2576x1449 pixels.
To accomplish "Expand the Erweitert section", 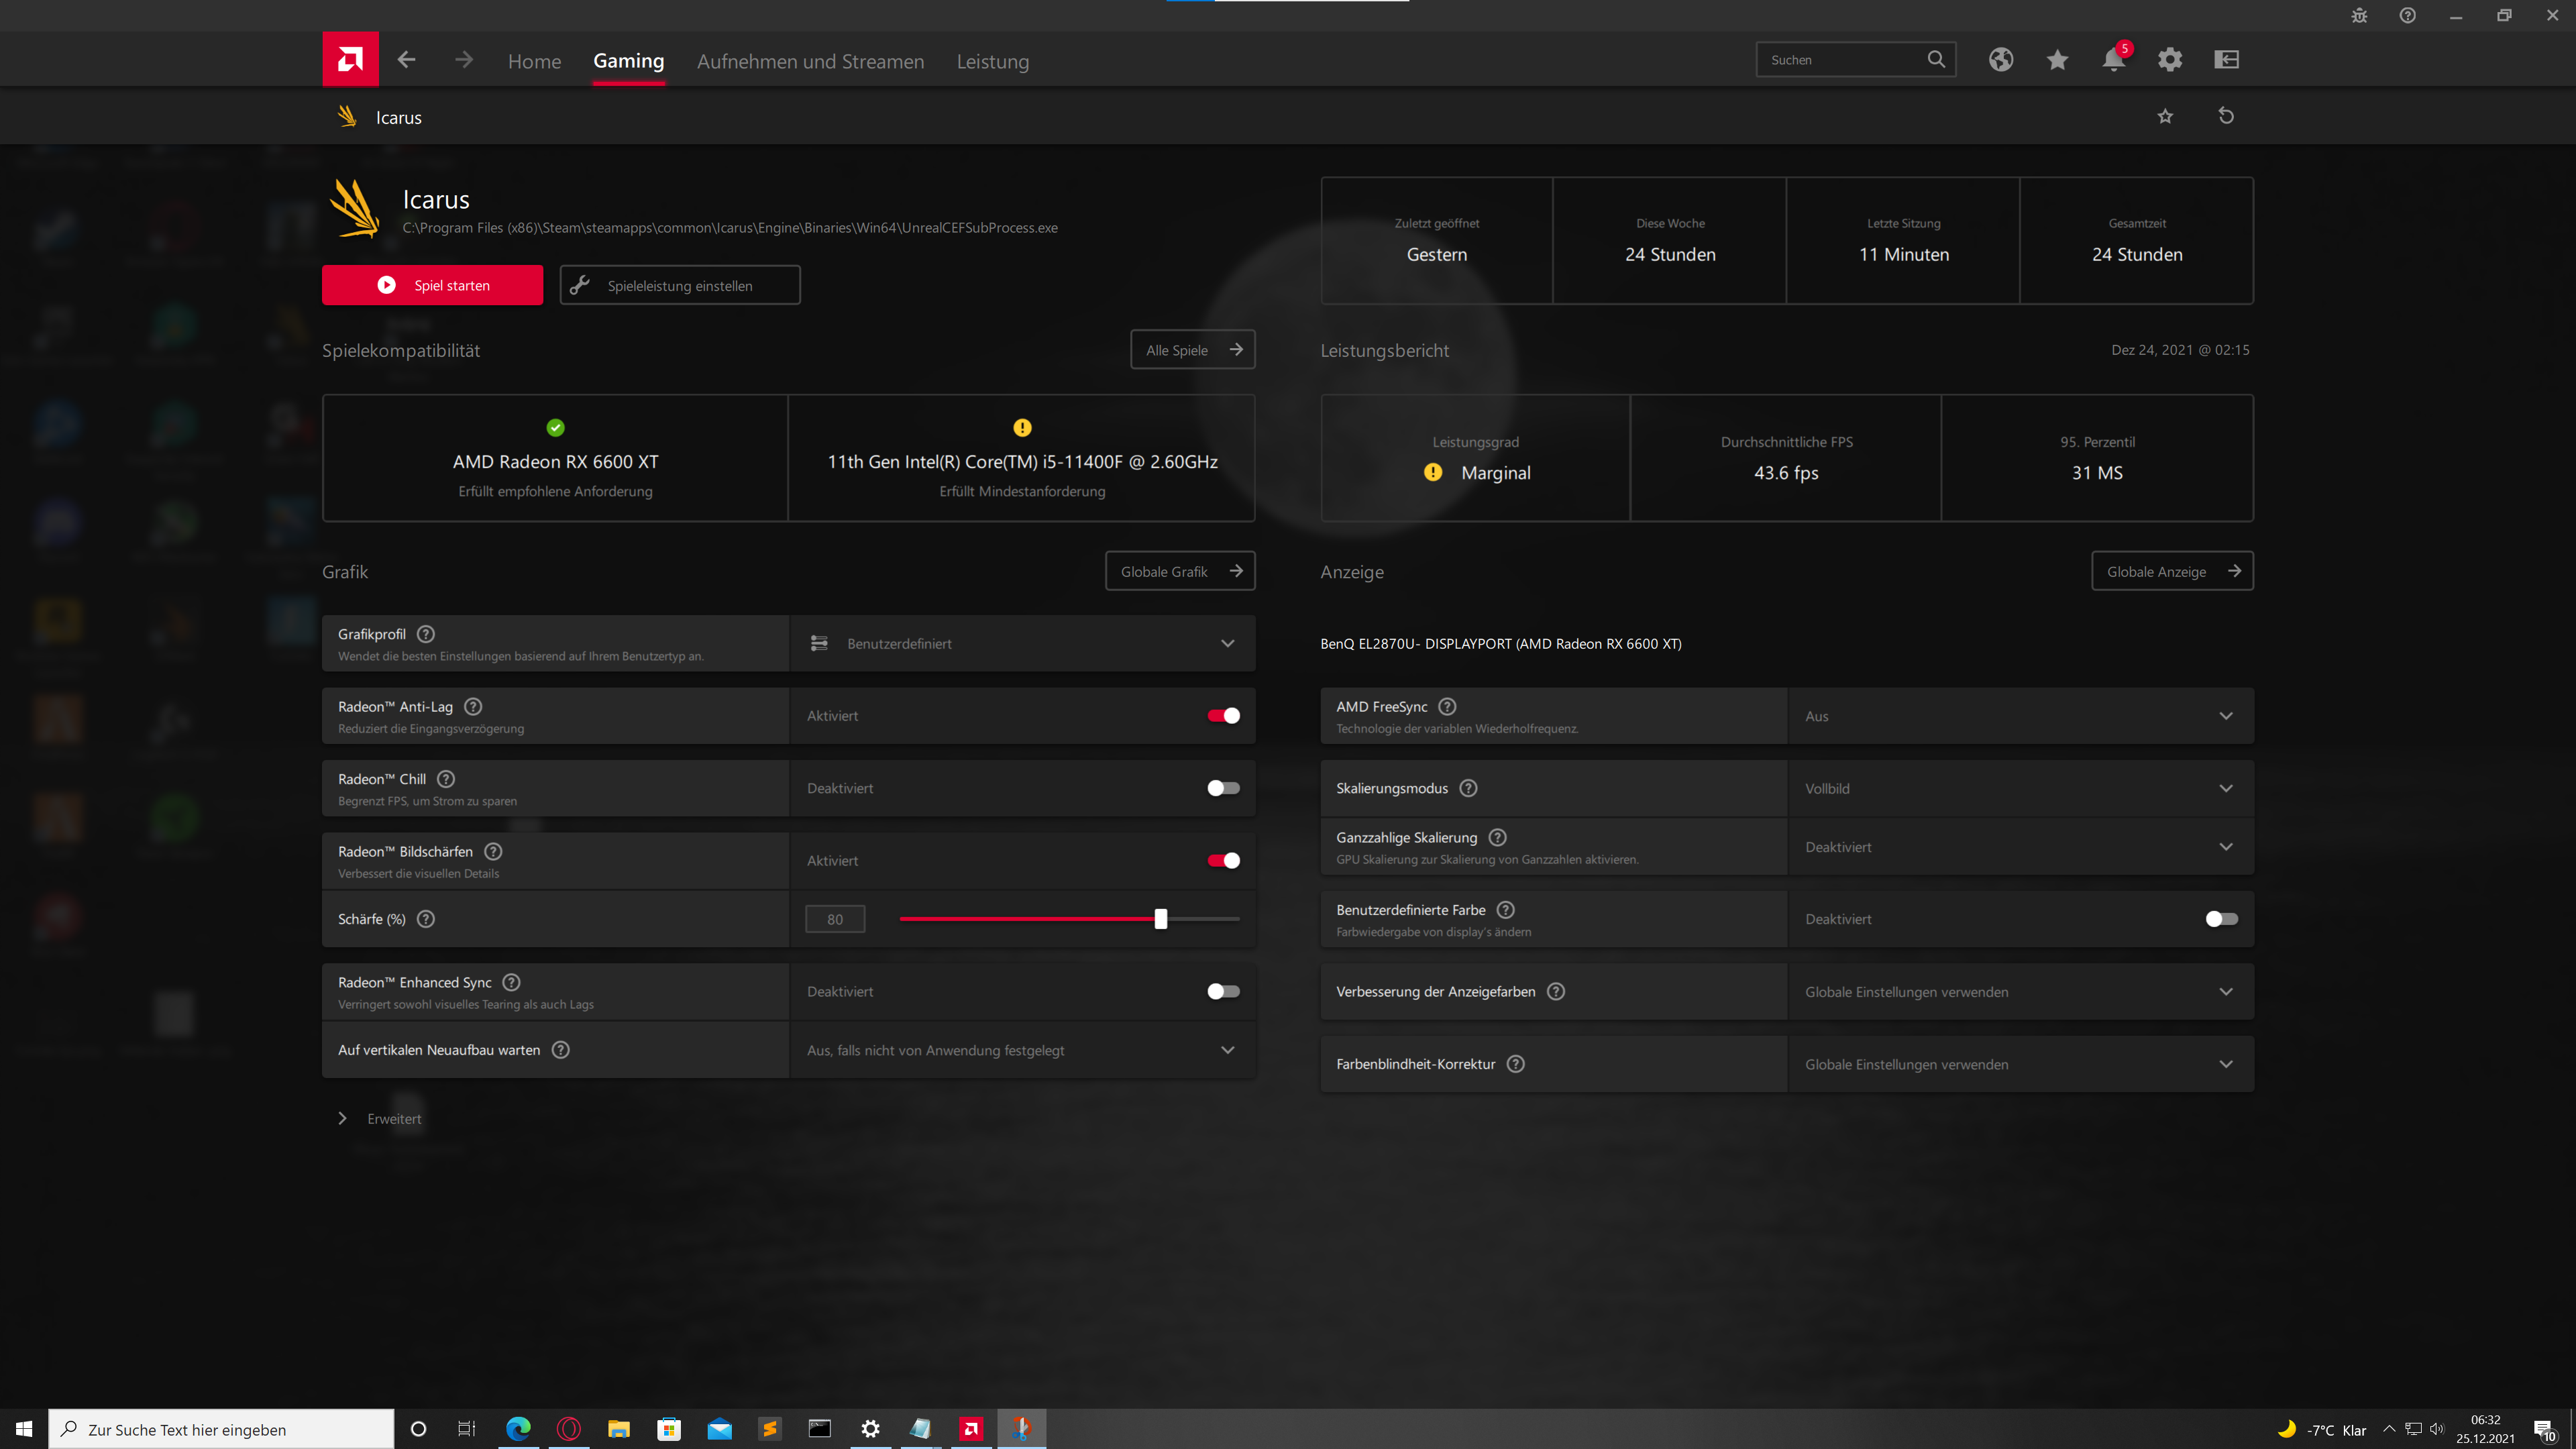I will pyautogui.click(x=380, y=1118).
